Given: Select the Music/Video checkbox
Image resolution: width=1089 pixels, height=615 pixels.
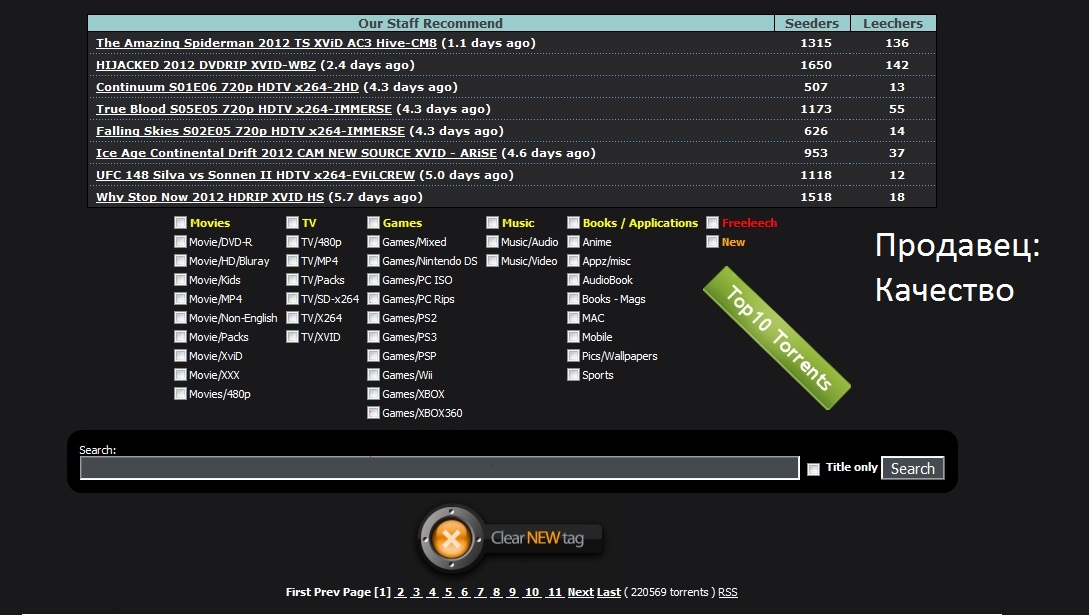Looking at the screenshot, I should (492, 261).
